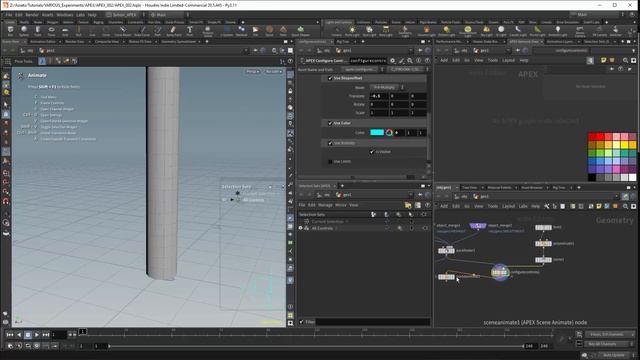Open the Manage menu in Selection Sets

click(x=325, y=205)
